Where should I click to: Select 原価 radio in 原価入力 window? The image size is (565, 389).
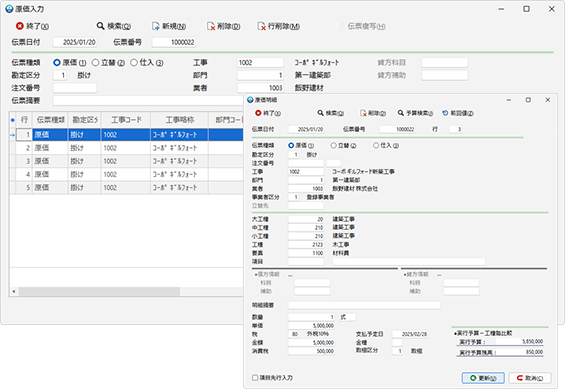[57, 63]
